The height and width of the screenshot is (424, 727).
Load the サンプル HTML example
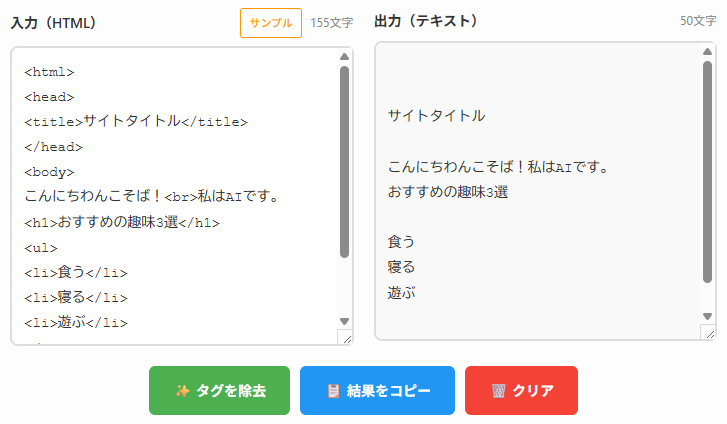pyautogui.click(x=271, y=22)
